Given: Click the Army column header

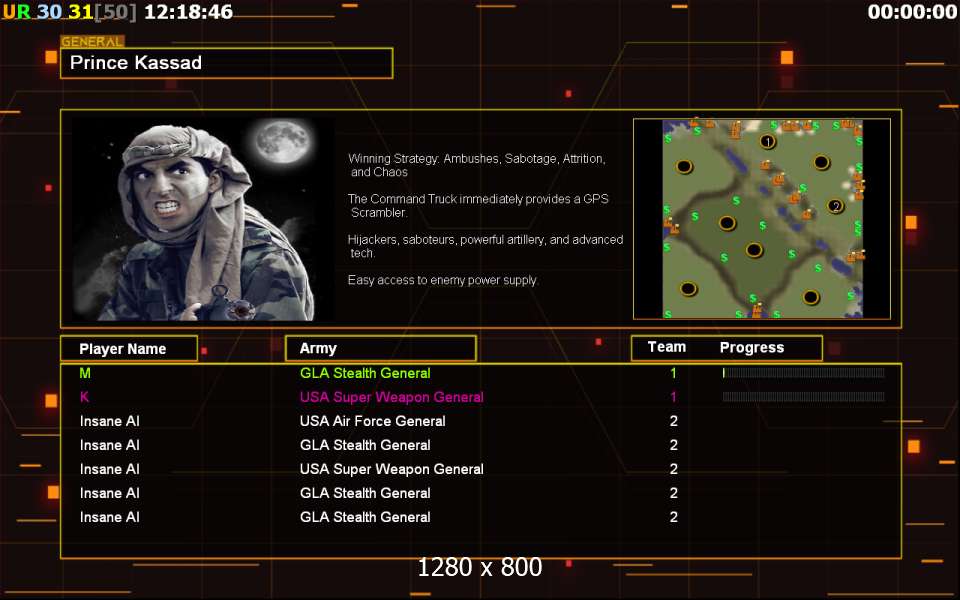Looking at the screenshot, I should pos(380,348).
